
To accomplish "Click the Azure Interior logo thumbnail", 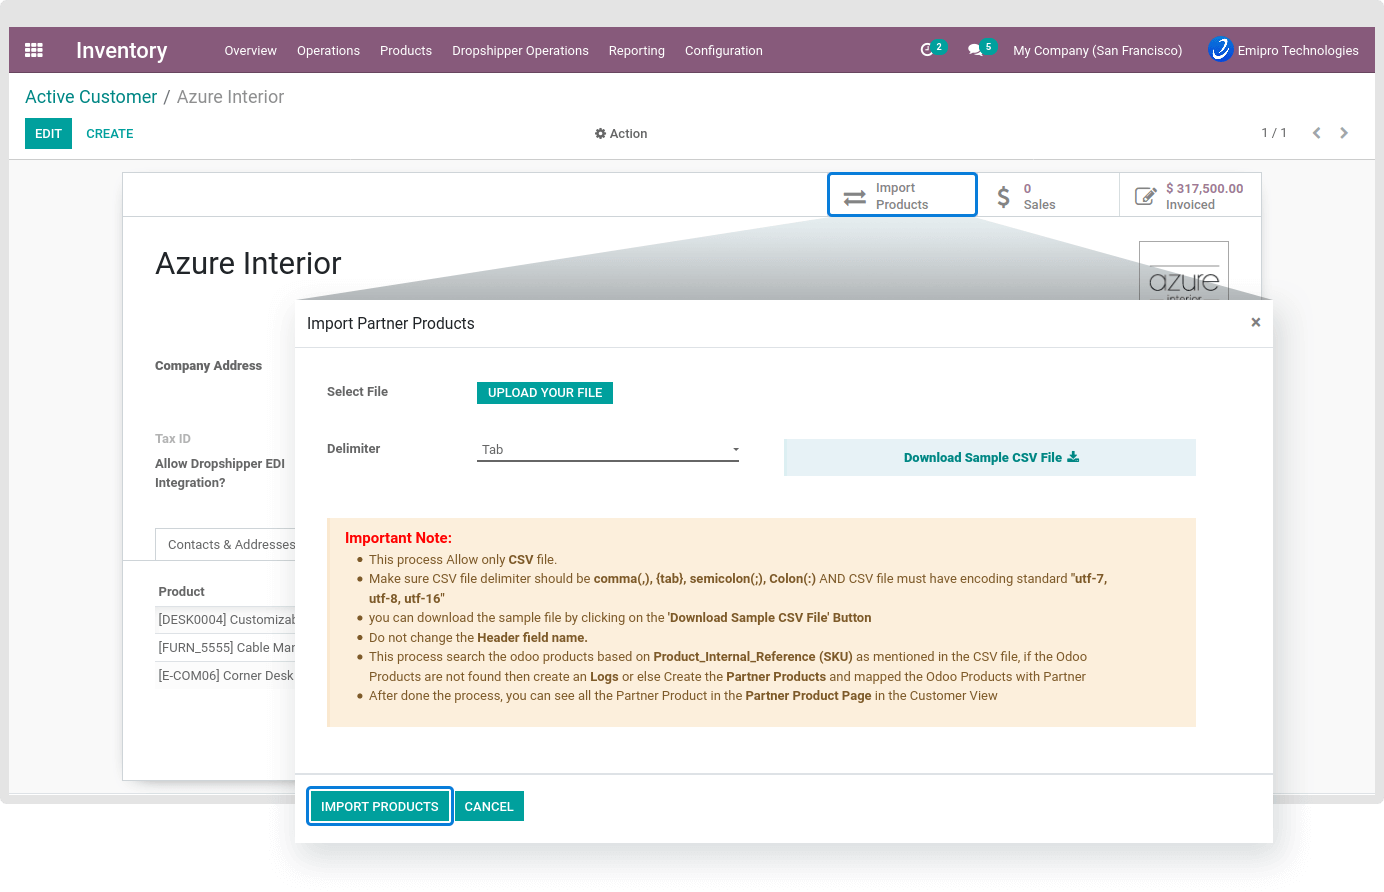I will click(x=1183, y=272).
